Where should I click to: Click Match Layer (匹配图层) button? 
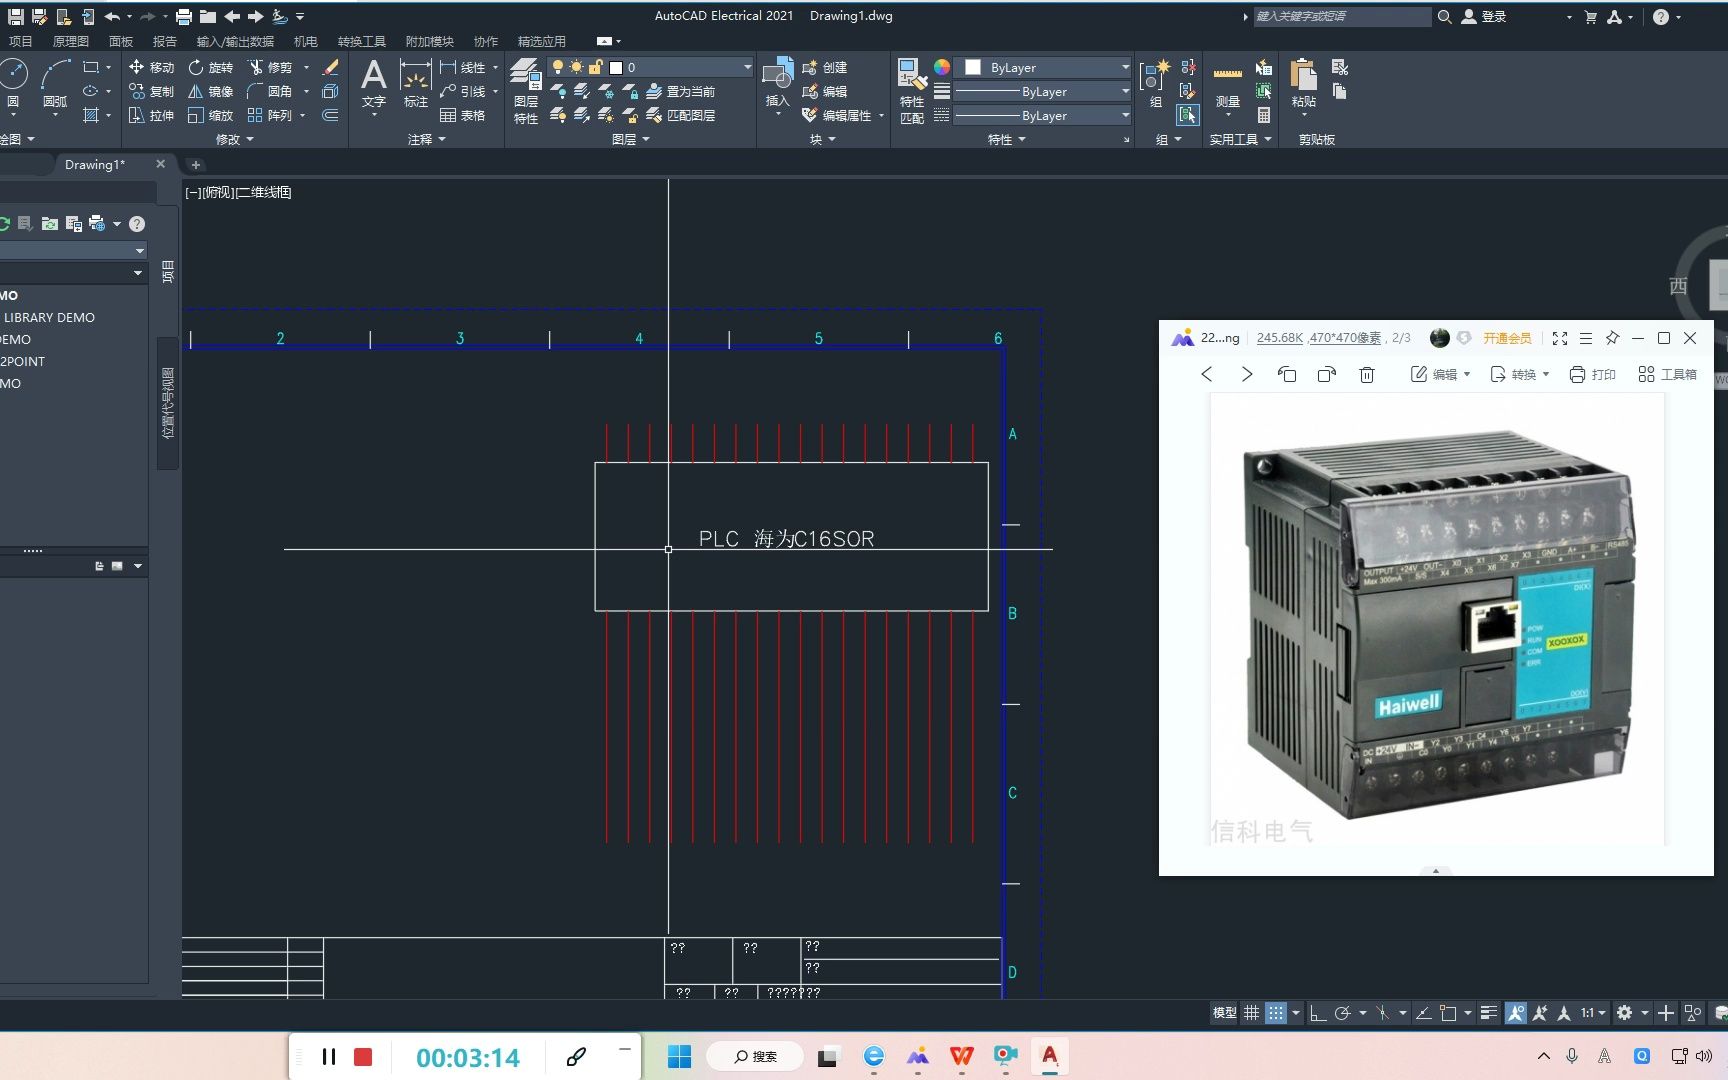tap(681, 115)
